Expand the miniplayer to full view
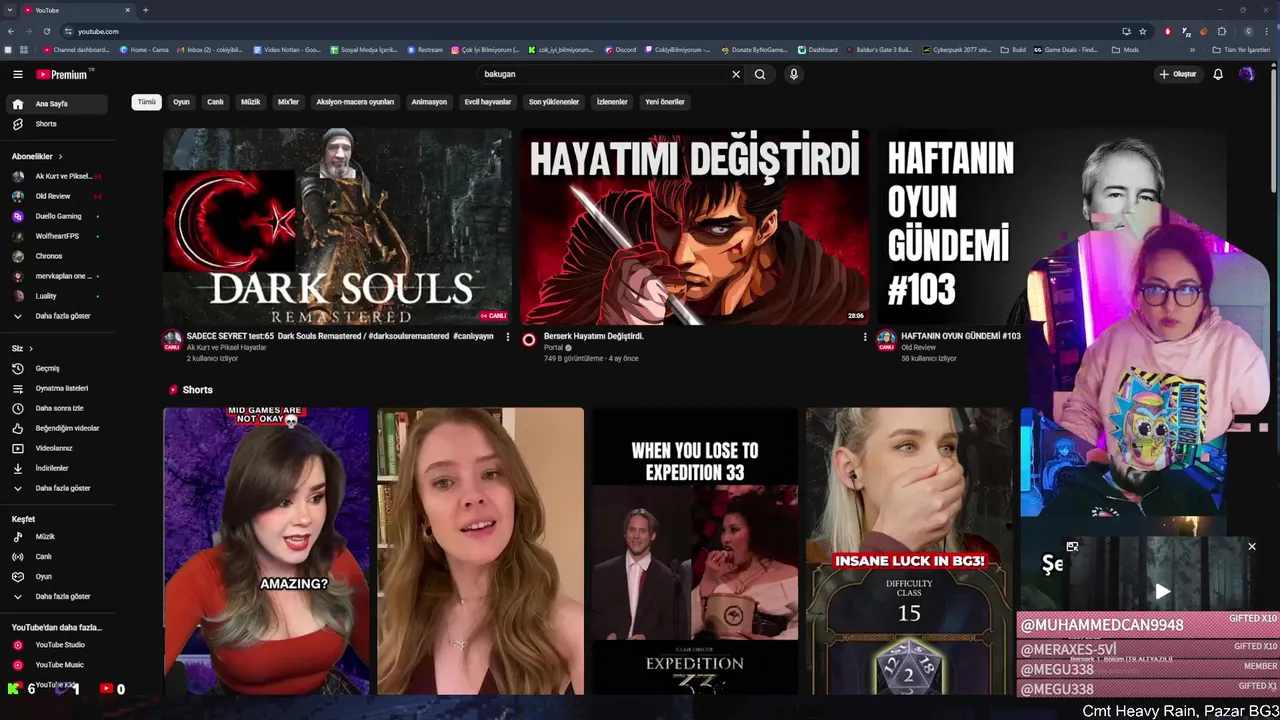 (x=1072, y=547)
